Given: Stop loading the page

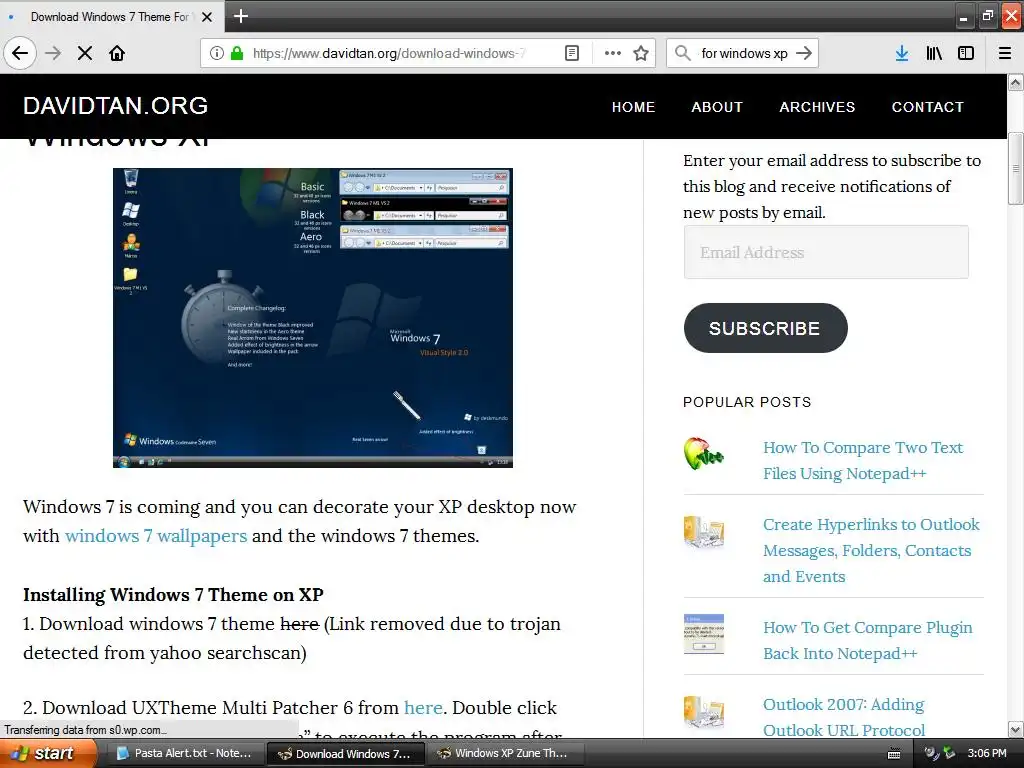Looking at the screenshot, I should click(x=85, y=53).
